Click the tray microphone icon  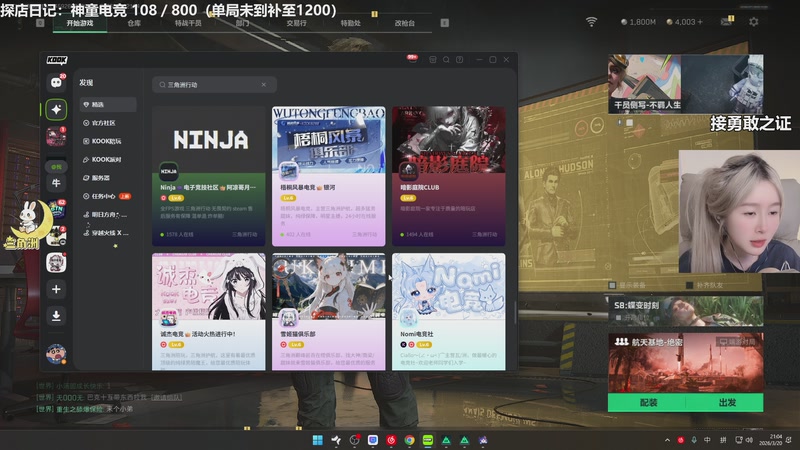(x=694, y=440)
